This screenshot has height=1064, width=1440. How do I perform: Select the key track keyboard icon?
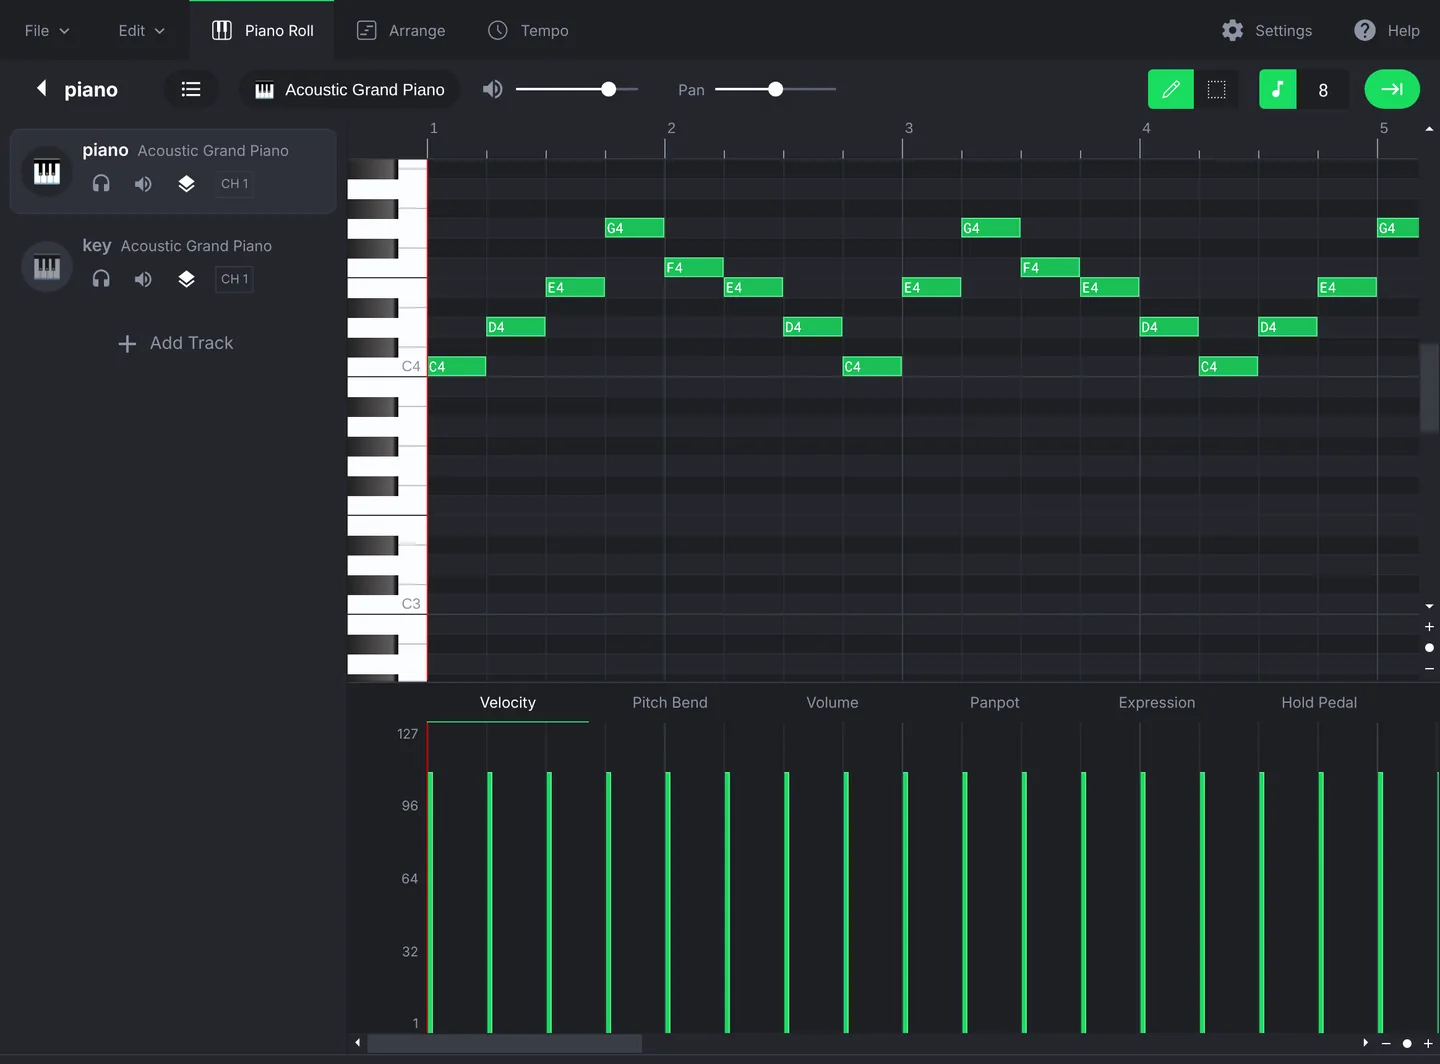[x=47, y=267]
